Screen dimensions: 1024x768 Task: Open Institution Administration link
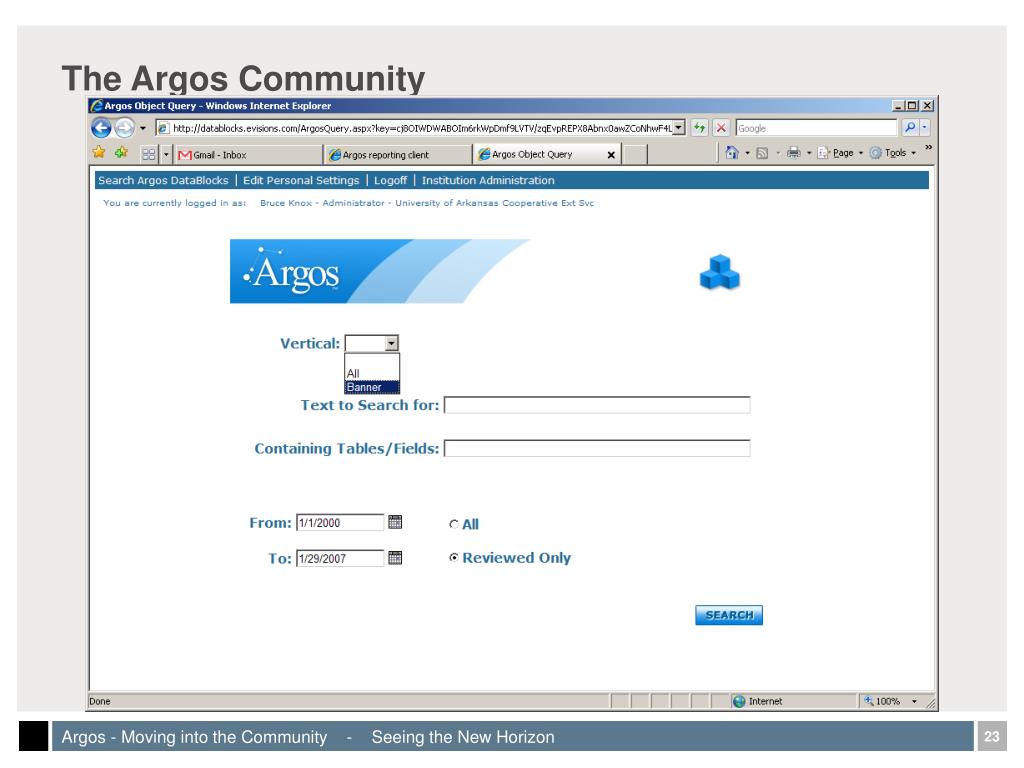(488, 180)
